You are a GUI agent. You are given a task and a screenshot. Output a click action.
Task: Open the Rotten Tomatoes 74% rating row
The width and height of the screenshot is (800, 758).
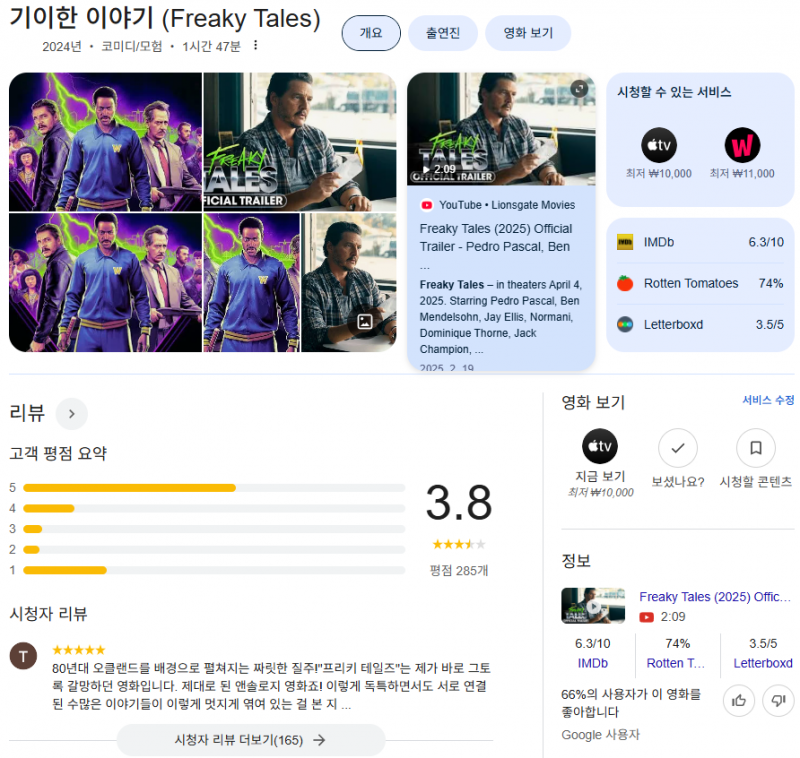(700, 284)
